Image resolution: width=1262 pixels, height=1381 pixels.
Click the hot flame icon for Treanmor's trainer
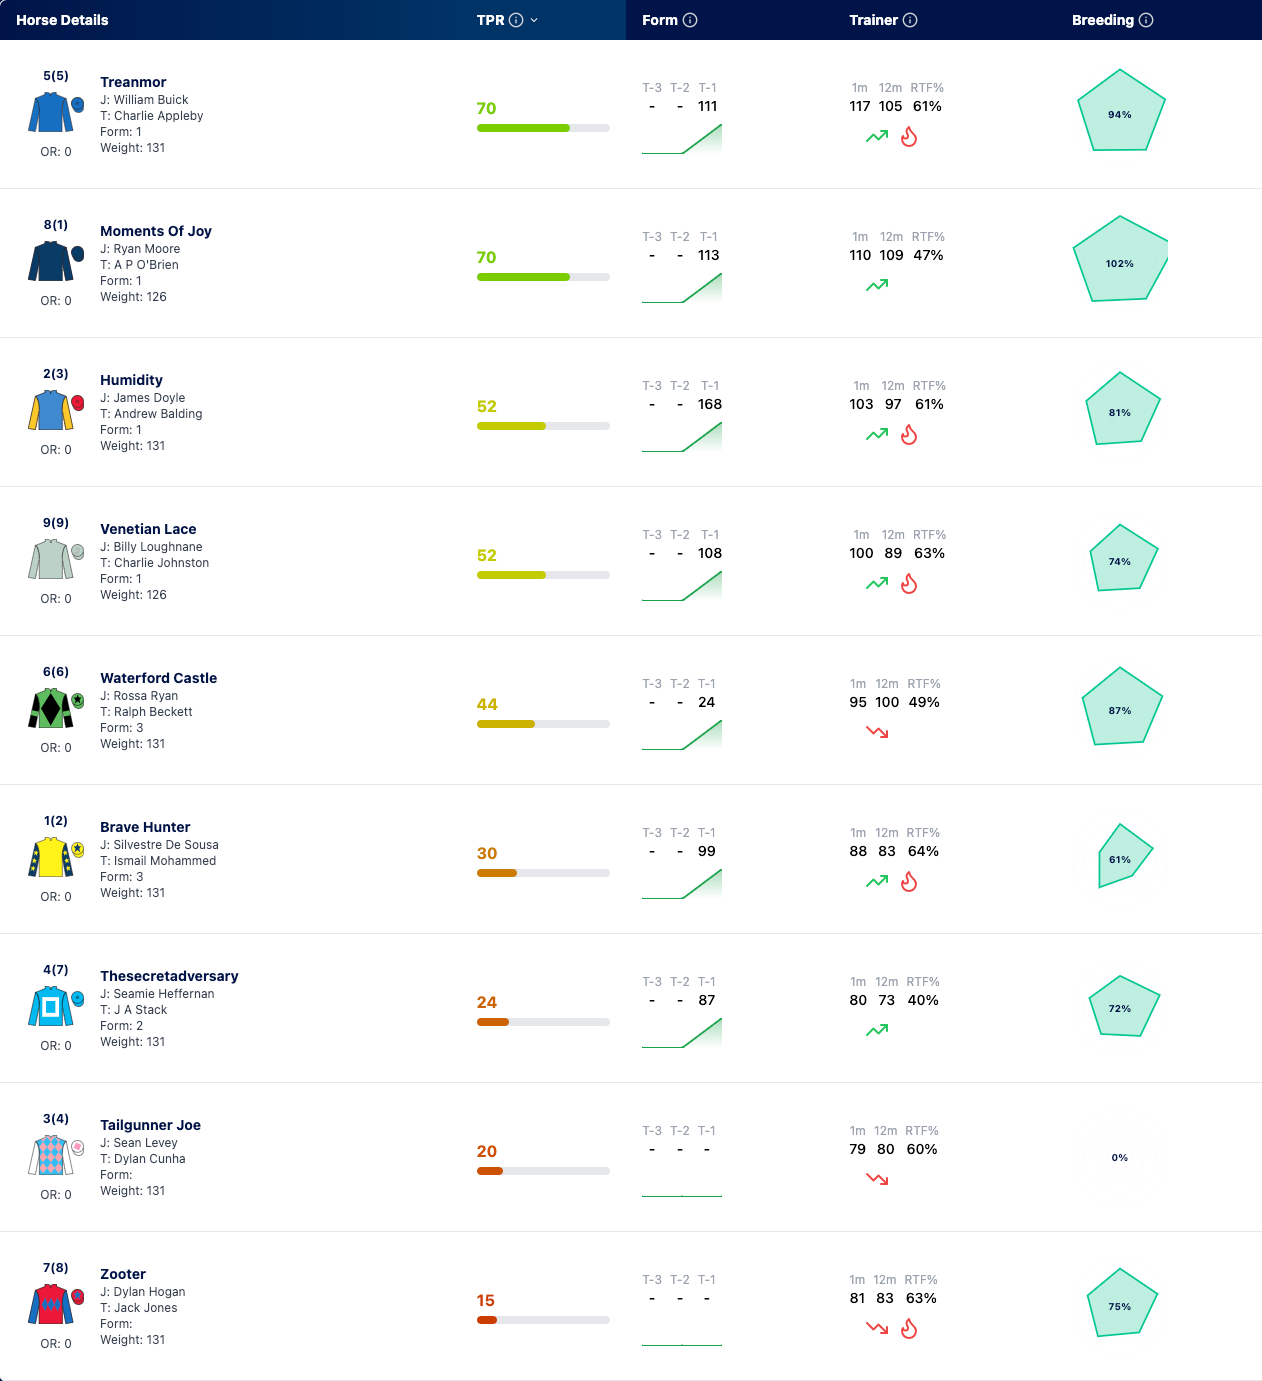[909, 137]
